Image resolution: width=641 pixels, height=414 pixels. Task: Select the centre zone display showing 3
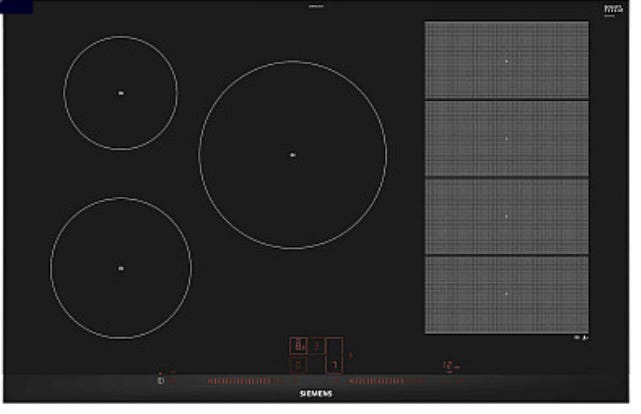[x=316, y=346]
